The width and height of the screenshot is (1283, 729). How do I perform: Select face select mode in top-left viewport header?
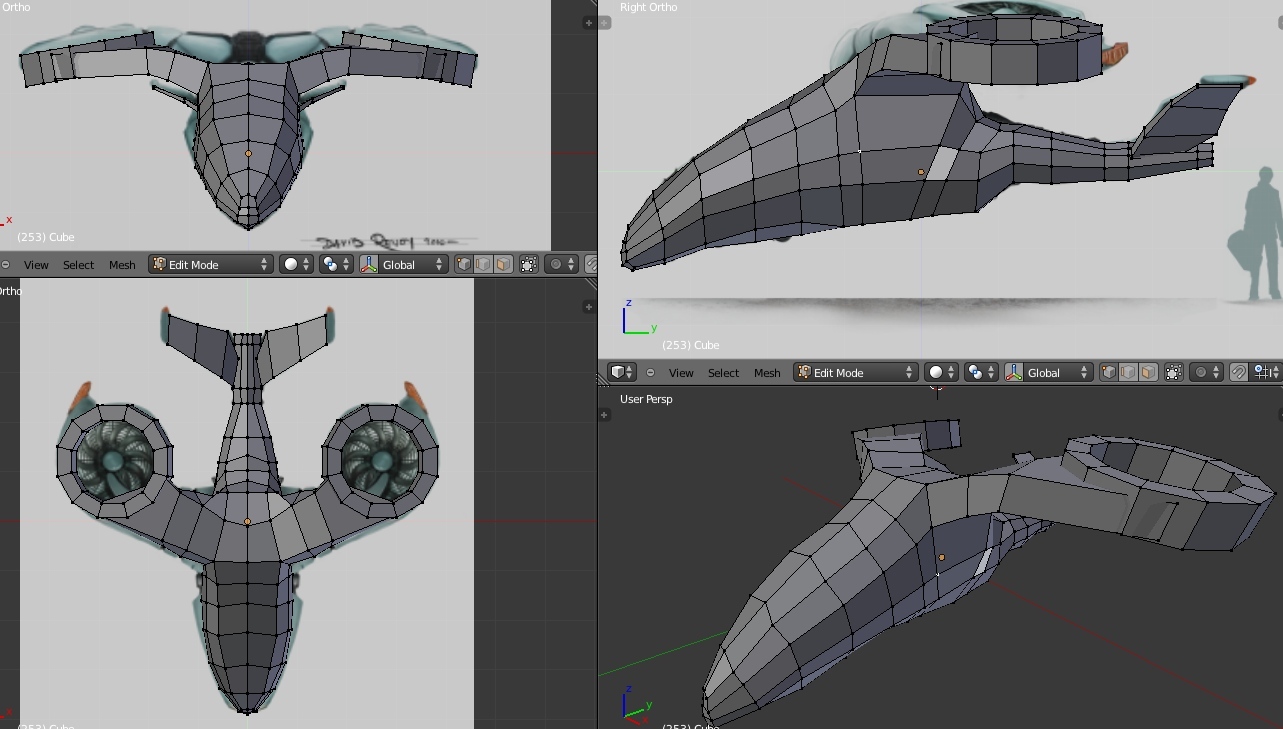coord(503,264)
